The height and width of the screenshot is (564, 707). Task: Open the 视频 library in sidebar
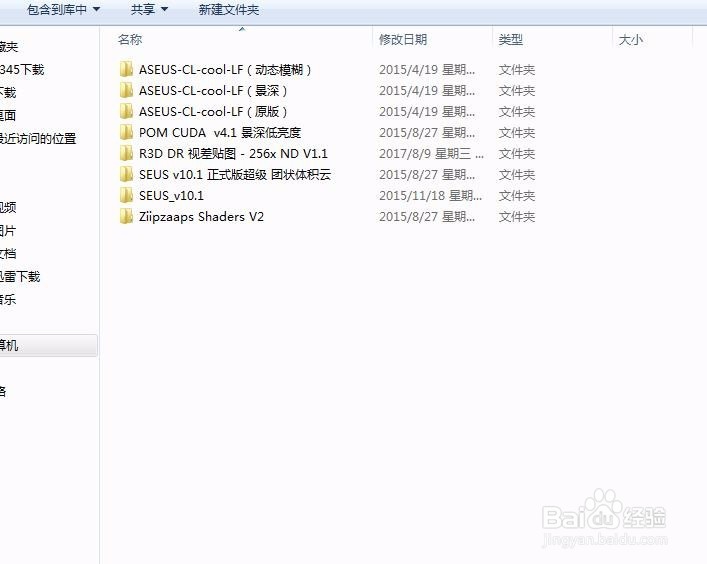pos(8,207)
